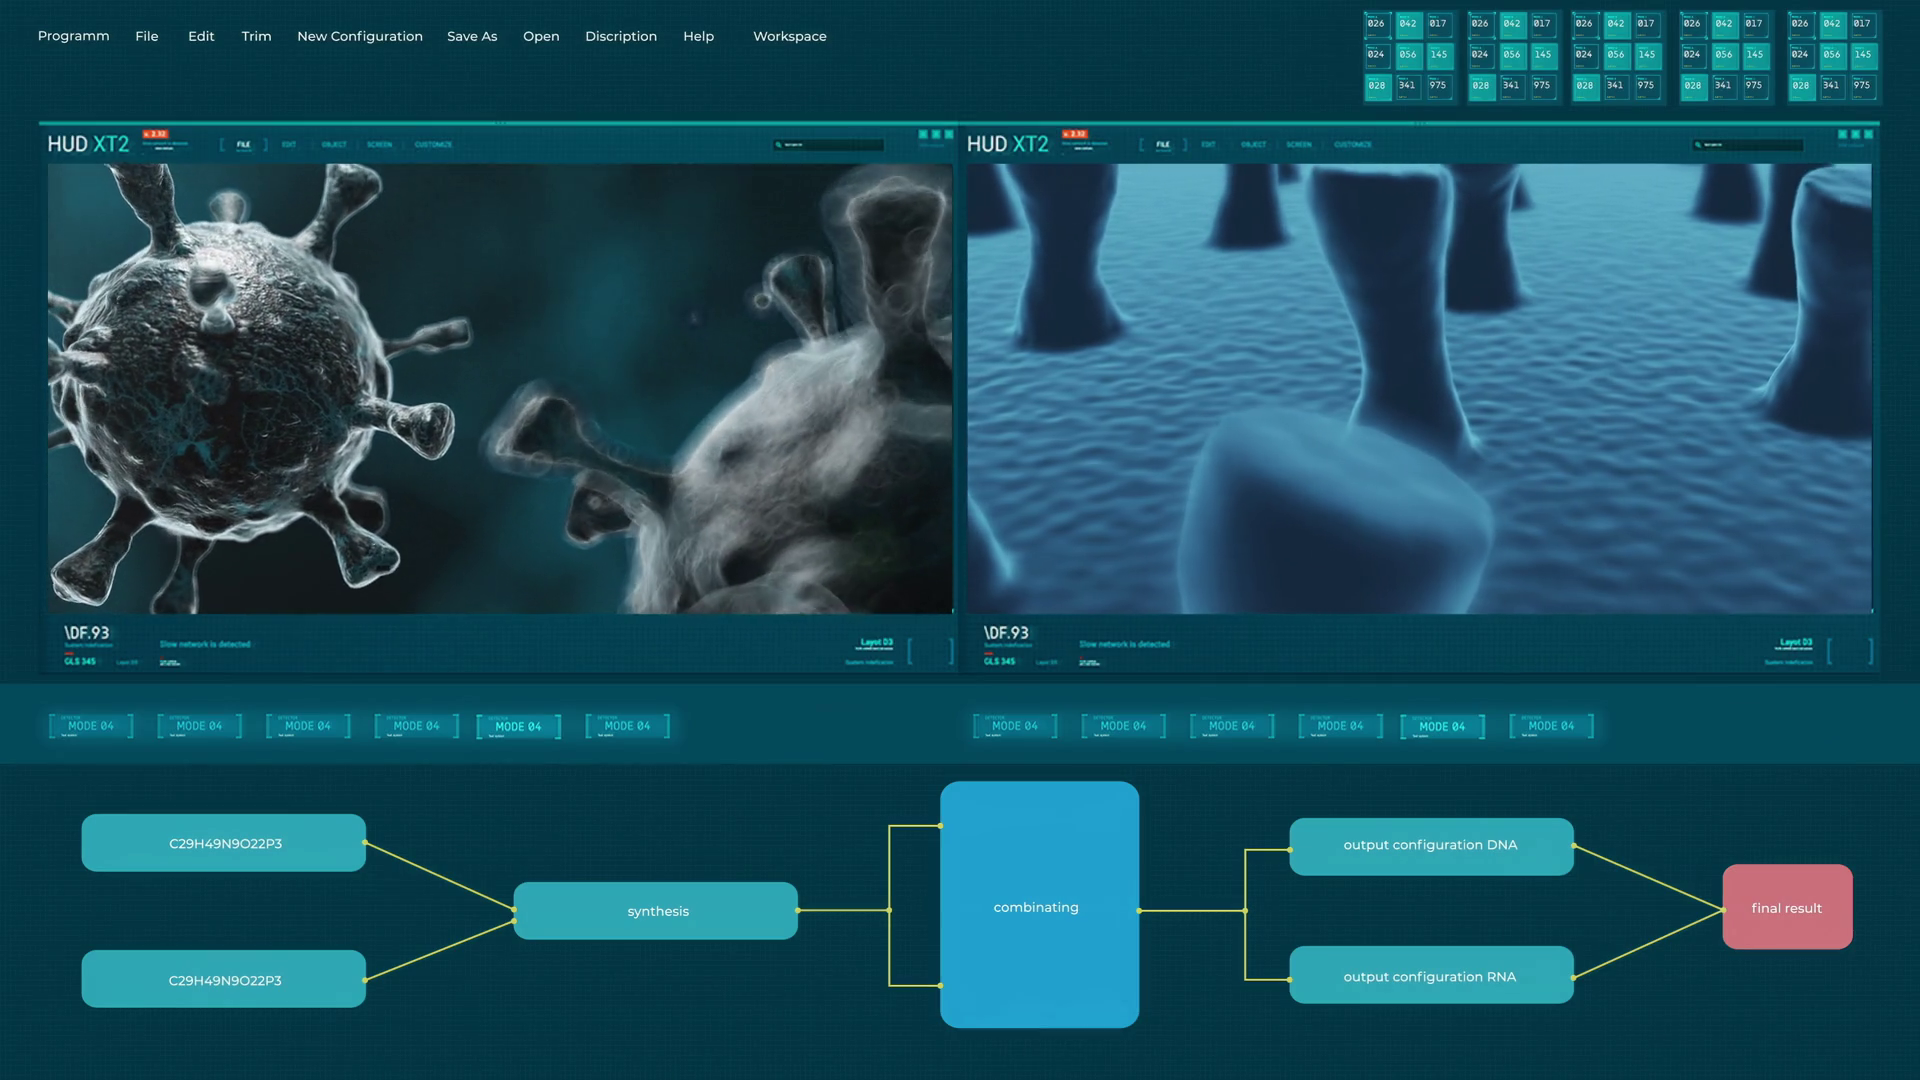Click the HUD XT2 logo of the right panel
This screenshot has width=1920, height=1080.
(x=1007, y=145)
